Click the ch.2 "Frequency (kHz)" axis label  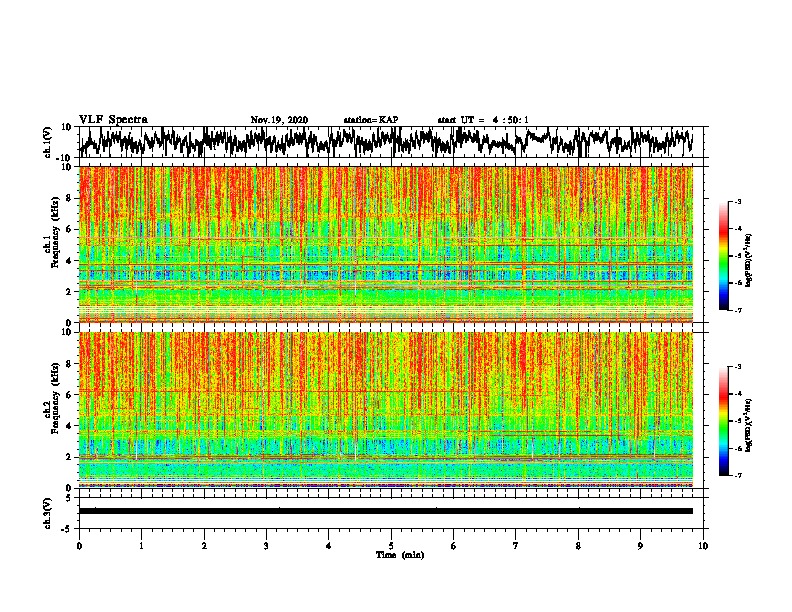(55, 398)
